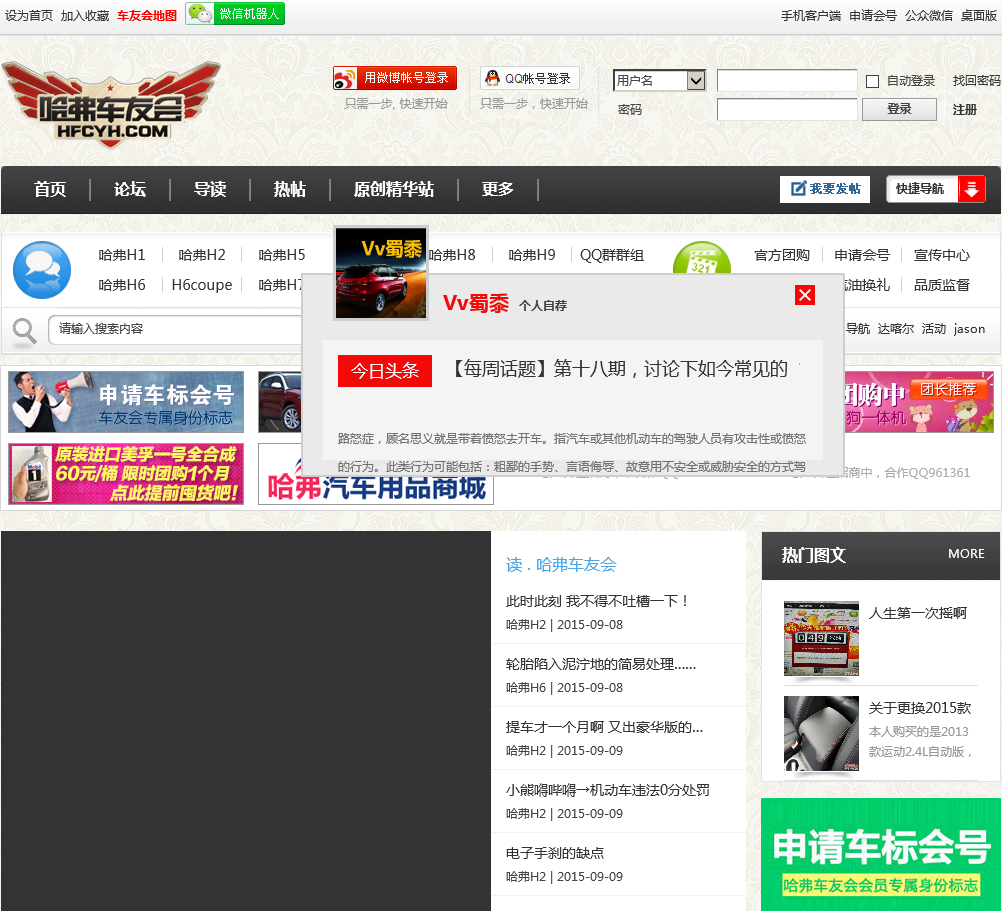Image resolution: width=1002 pixels, height=911 pixels.
Task: Open the 哈弗H8 forum link
Action: pos(452,255)
